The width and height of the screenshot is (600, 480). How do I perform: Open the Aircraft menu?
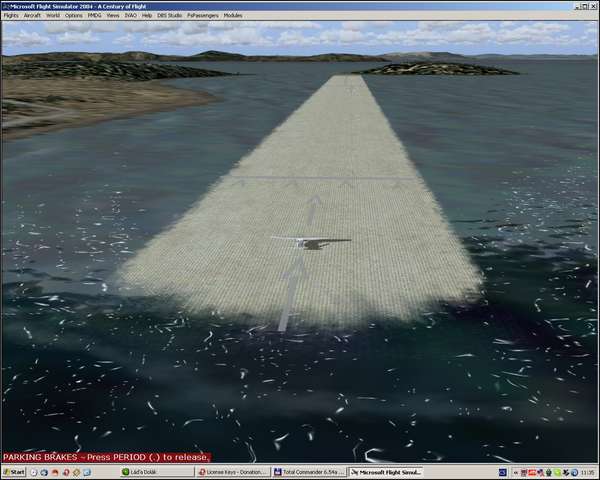(x=32, y=15)
